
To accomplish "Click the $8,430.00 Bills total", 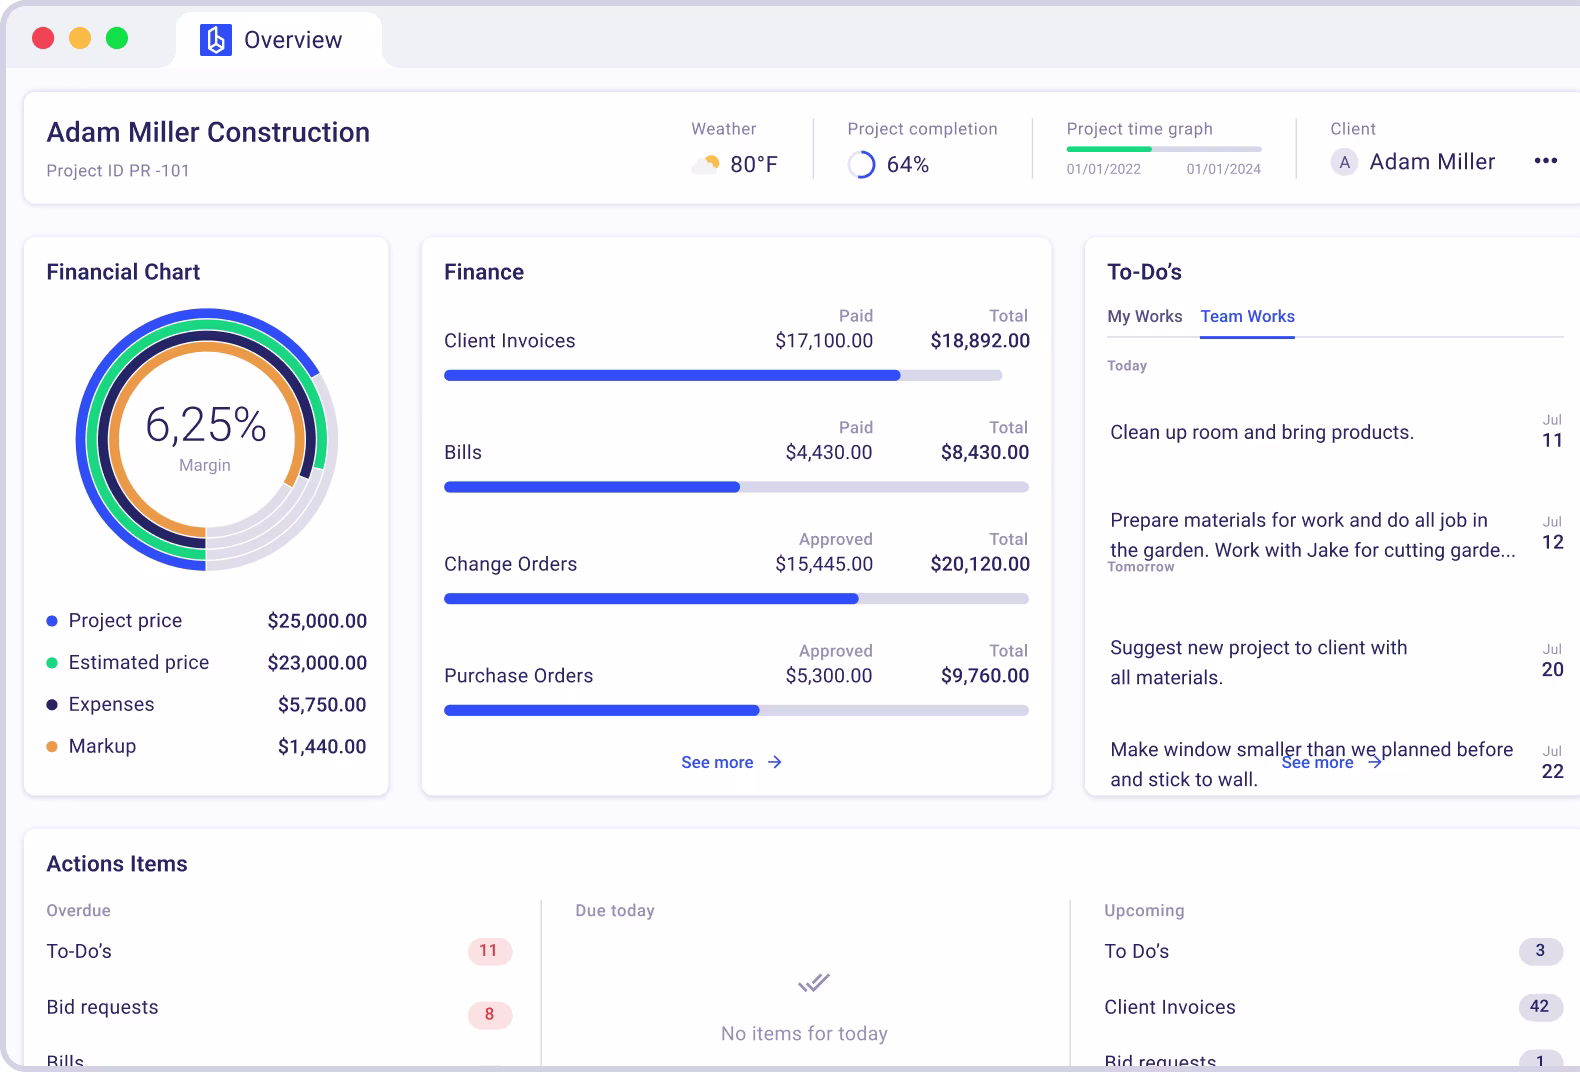I will tap(985, 453).
